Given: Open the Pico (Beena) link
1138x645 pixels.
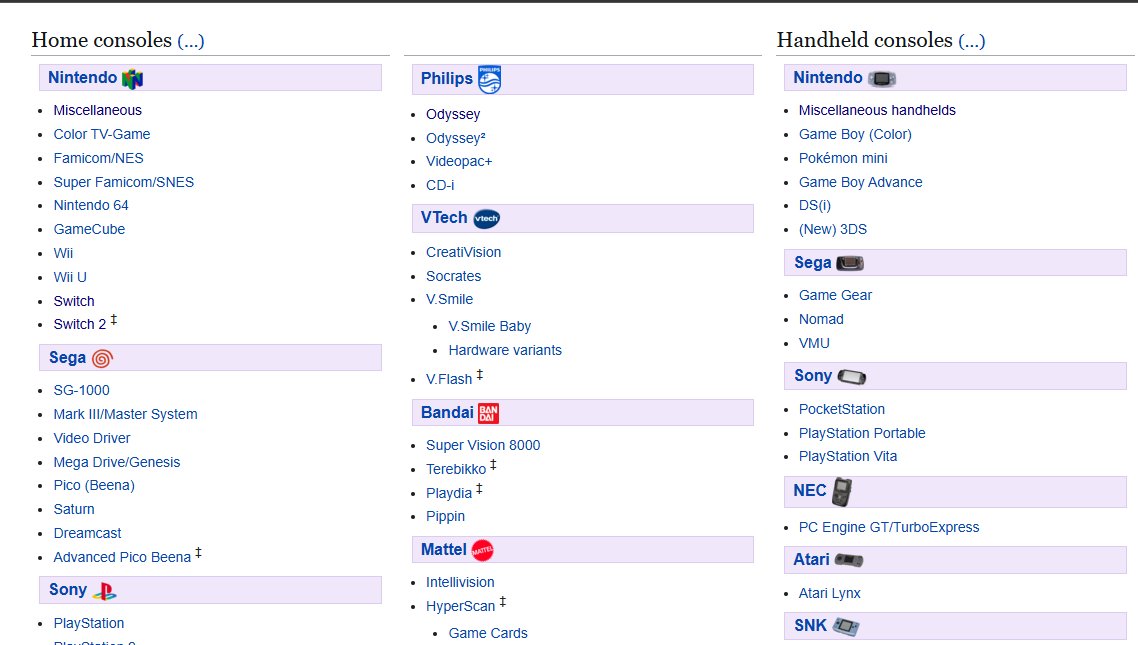Looking at the screenshot, I should pos(94,485).
